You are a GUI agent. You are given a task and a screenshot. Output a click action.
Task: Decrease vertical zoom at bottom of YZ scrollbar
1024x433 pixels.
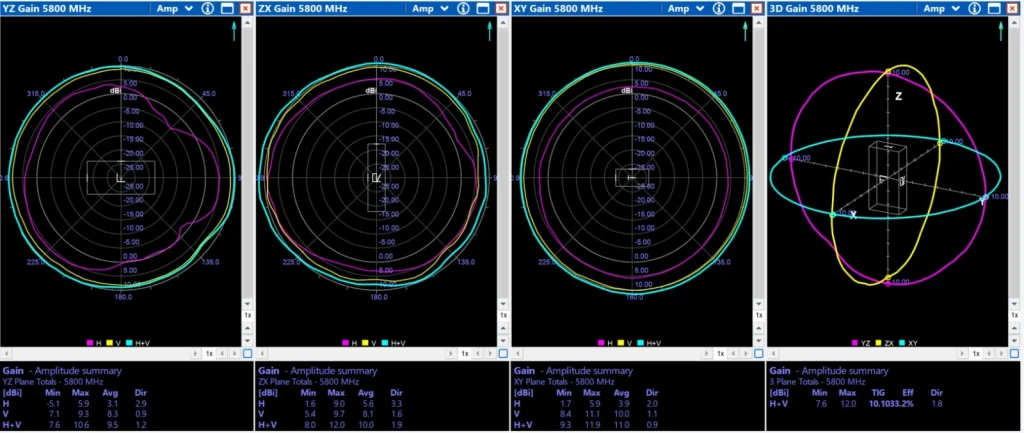(x=248, y=340)
